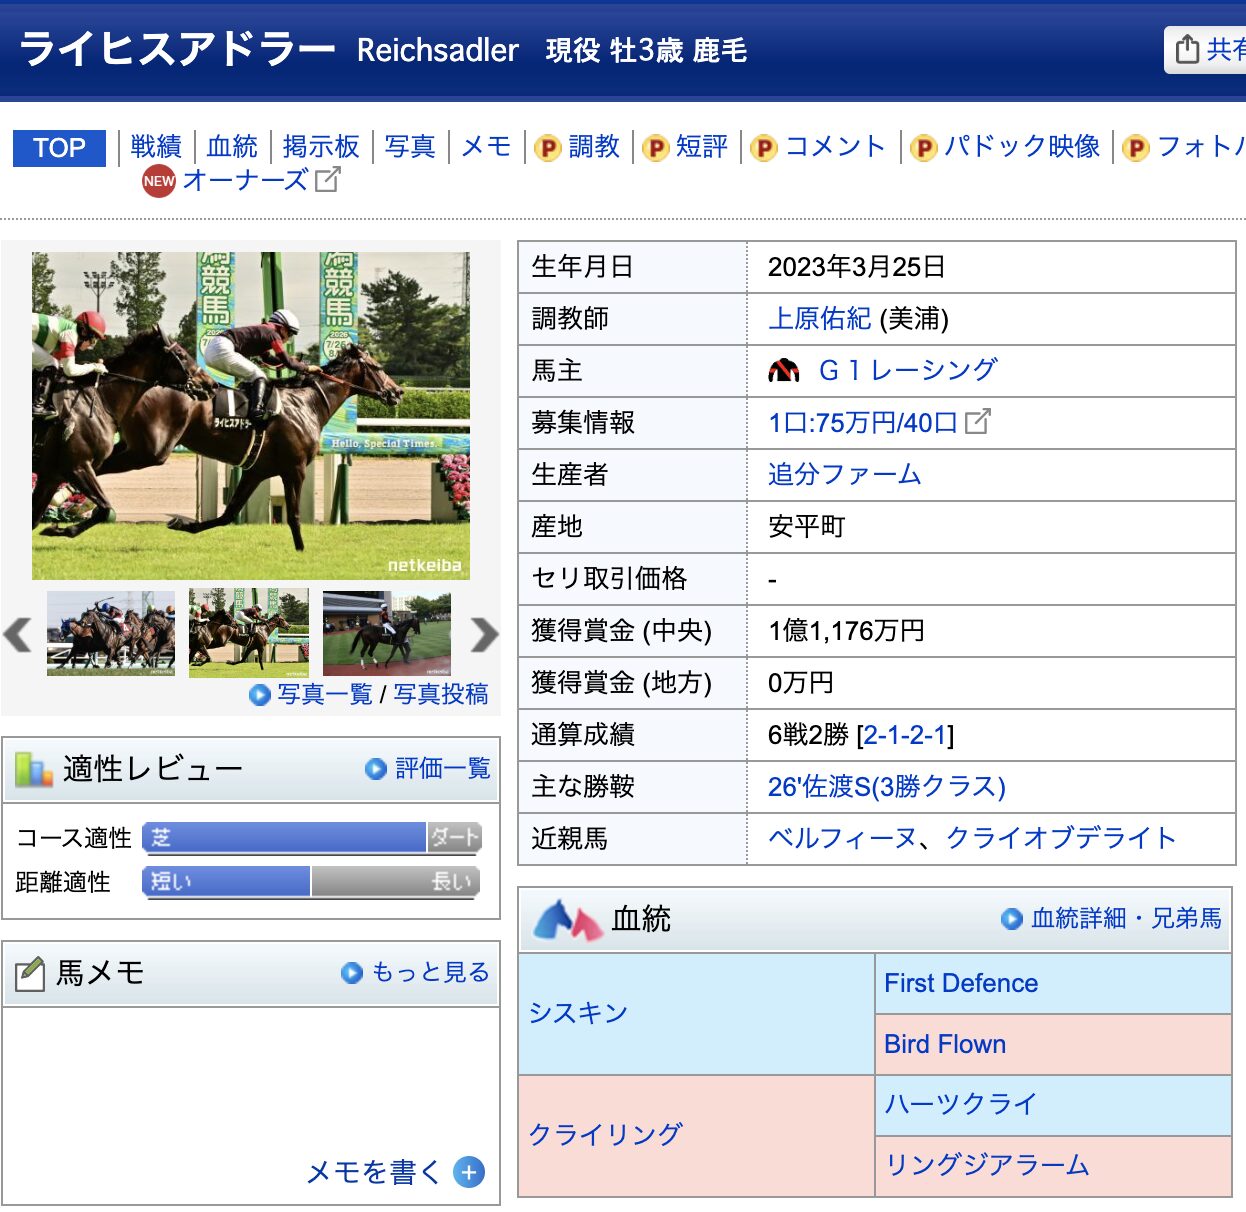Open the 評価一覧 link
Viewport: 1246px width, 1212px height.
(443, 768)
